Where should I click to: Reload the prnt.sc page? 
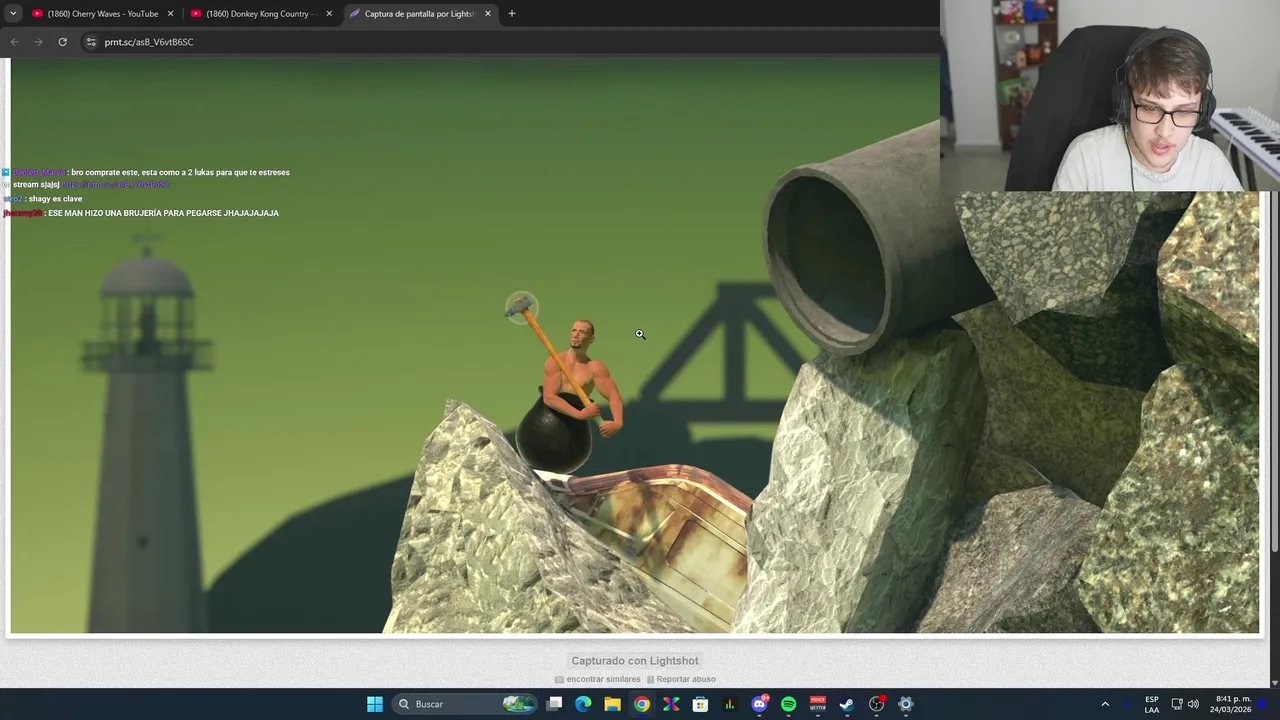(x=62, y=42)
